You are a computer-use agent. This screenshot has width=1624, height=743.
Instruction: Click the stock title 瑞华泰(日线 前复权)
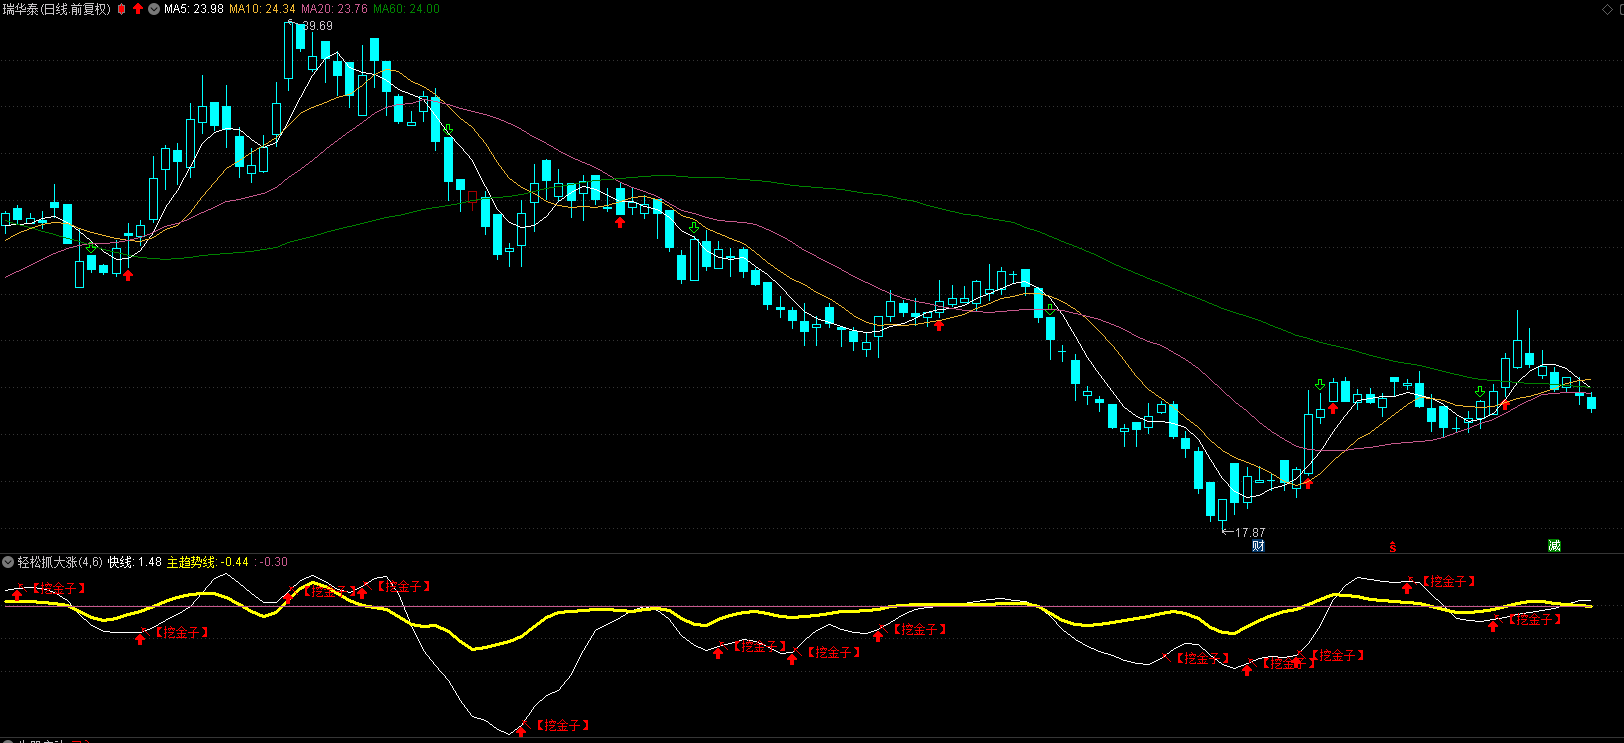click(x=57, y=9)
